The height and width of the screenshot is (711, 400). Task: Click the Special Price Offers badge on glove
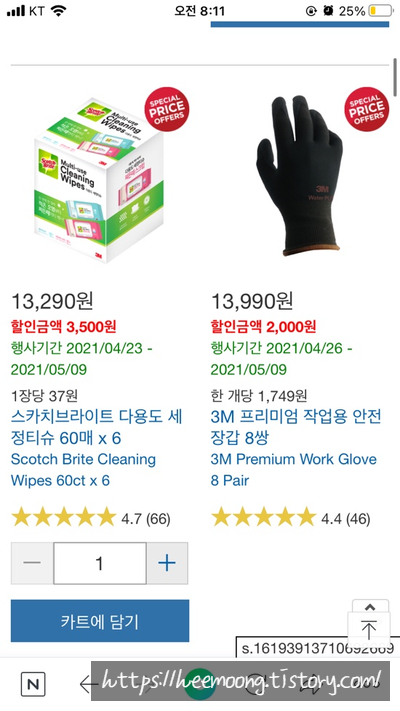pos(366,109)
